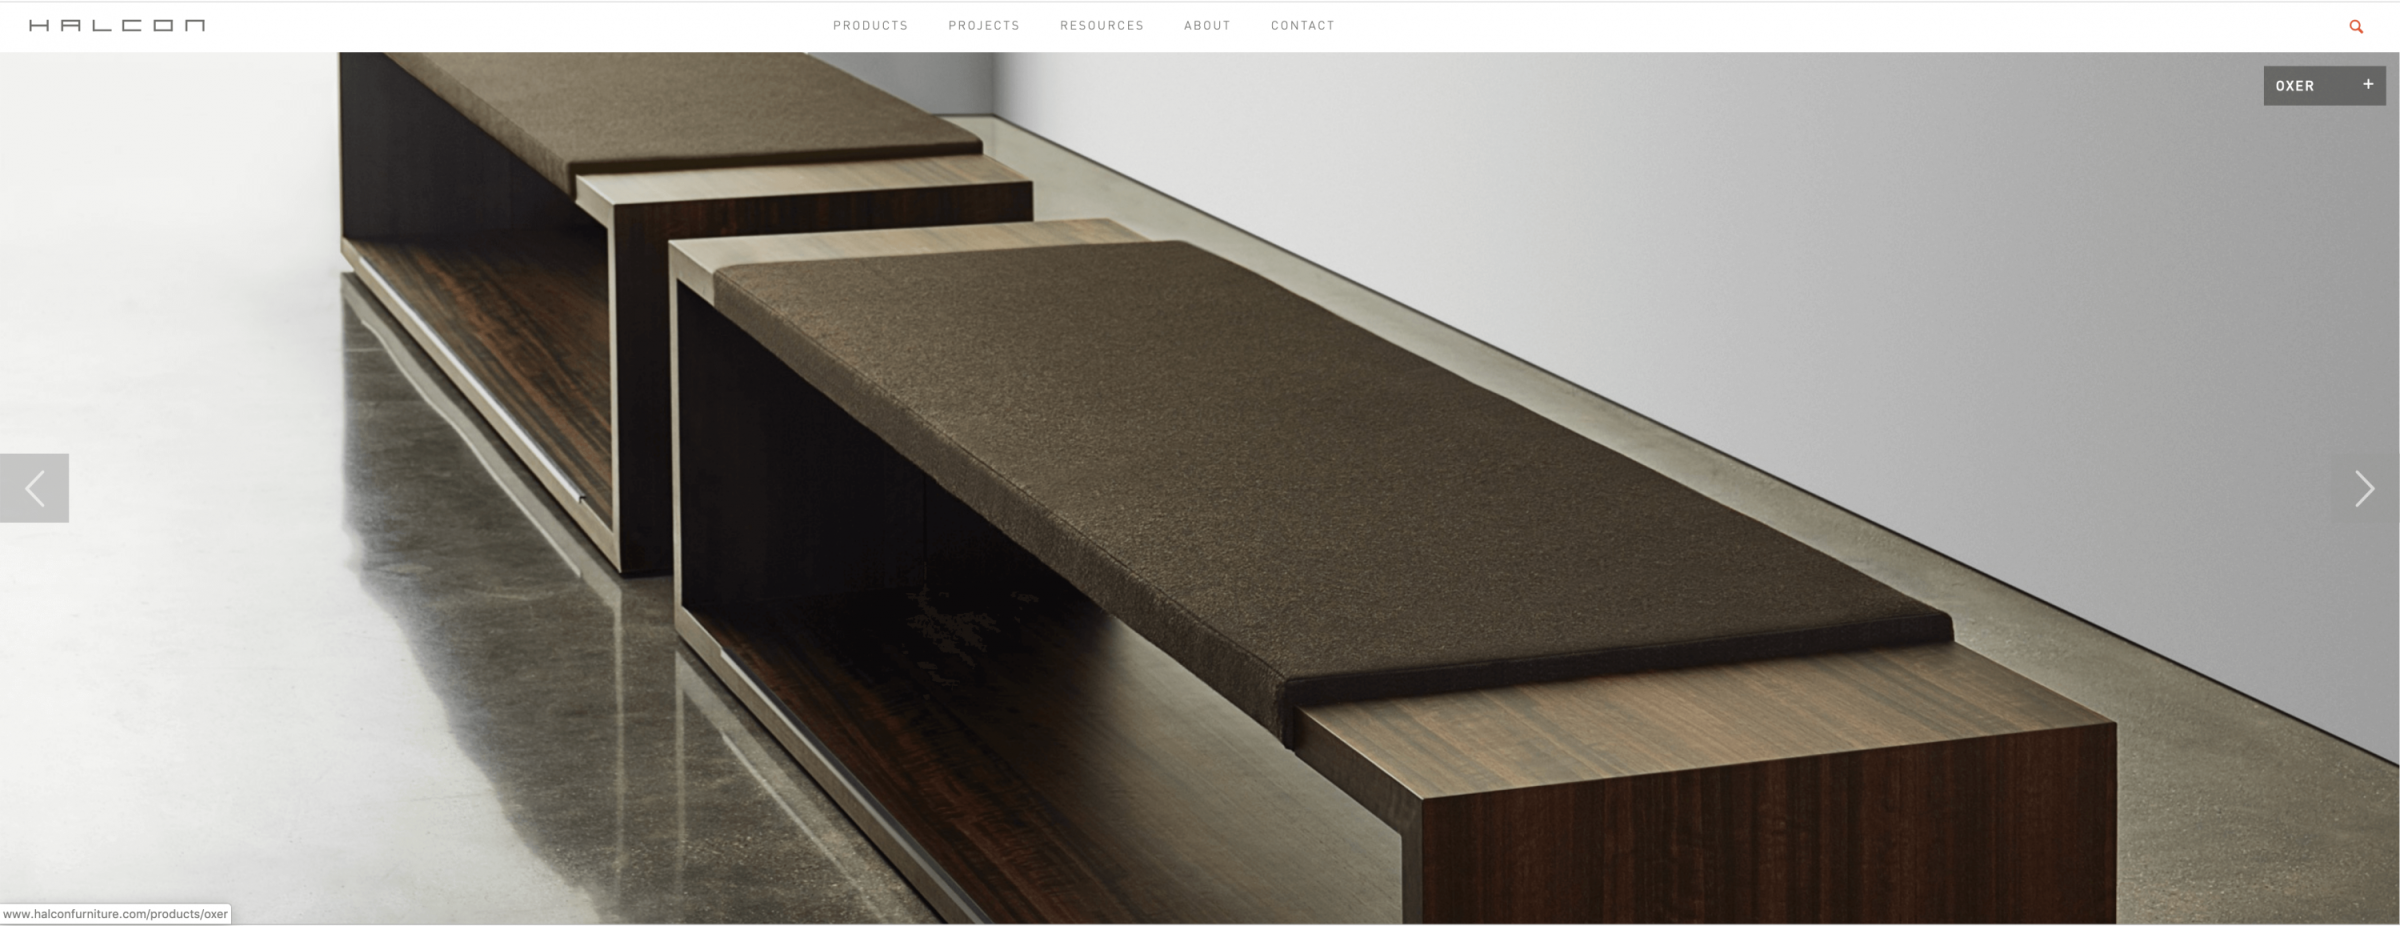The image size is (2400, 926).
Task: Go to the previous slide with left arrow
Action: point(35,488)
